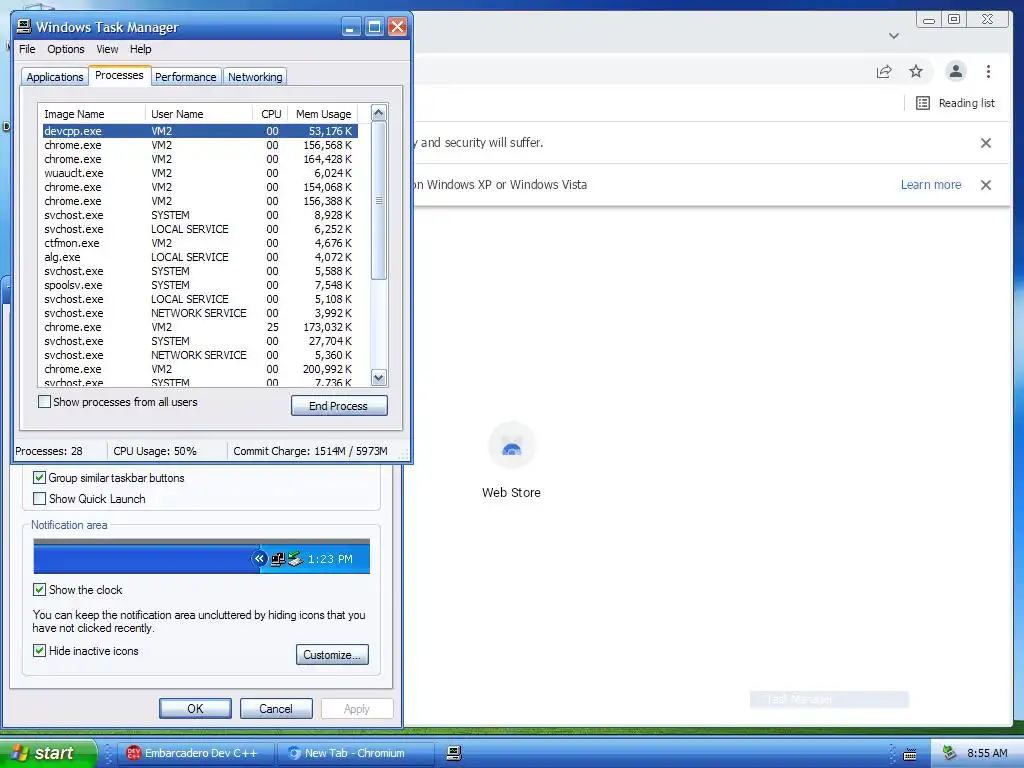This screenshot has width=1024, height=768.
Task: Open the Task Manager Options menu
Action: 66,49
